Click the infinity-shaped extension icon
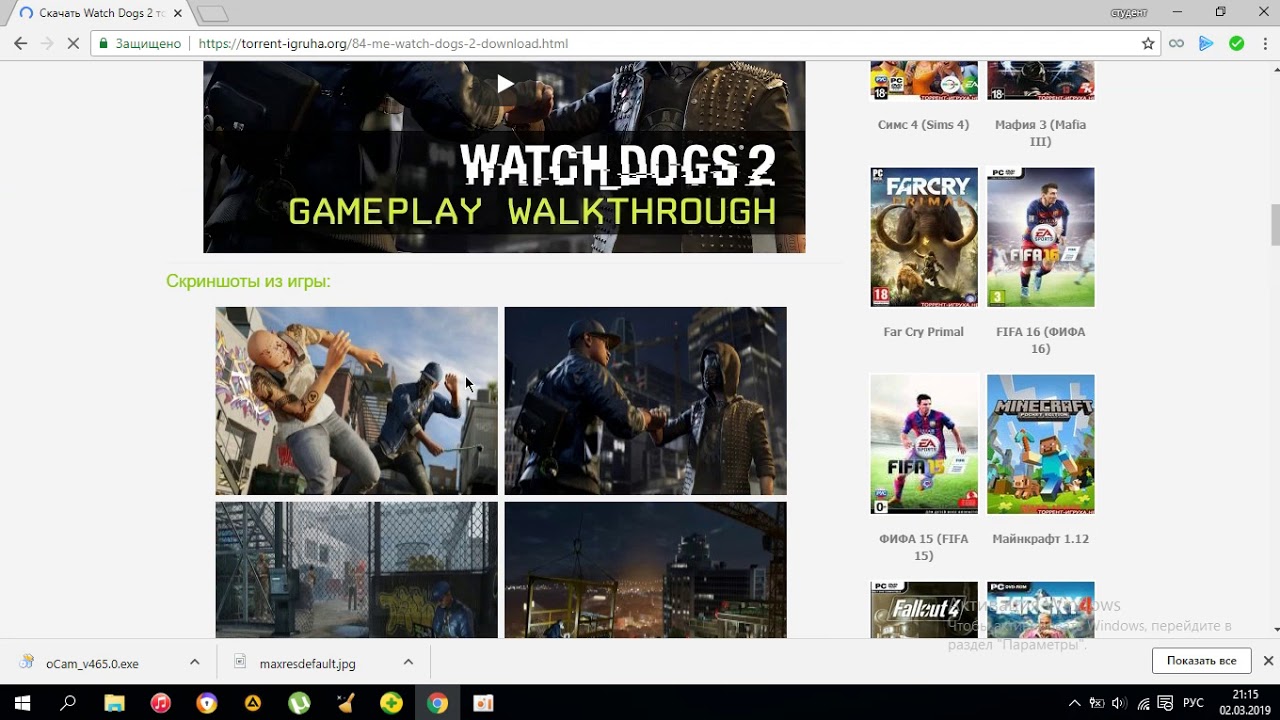This screenshot has height=720, width=1280. (1177, 43)
